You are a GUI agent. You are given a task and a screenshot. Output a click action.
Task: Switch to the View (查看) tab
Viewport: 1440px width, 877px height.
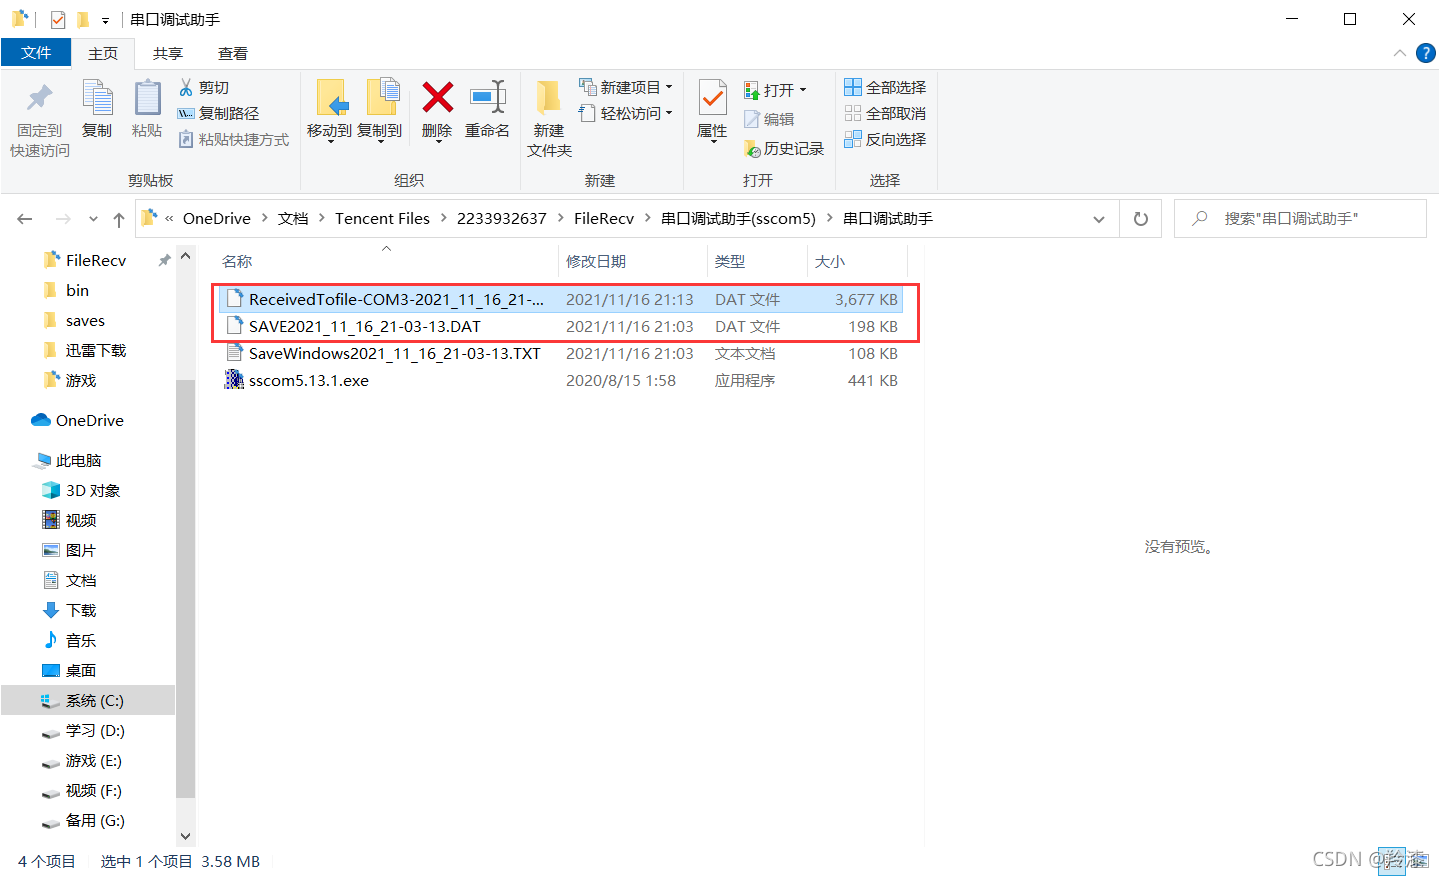tap(233, 54)
